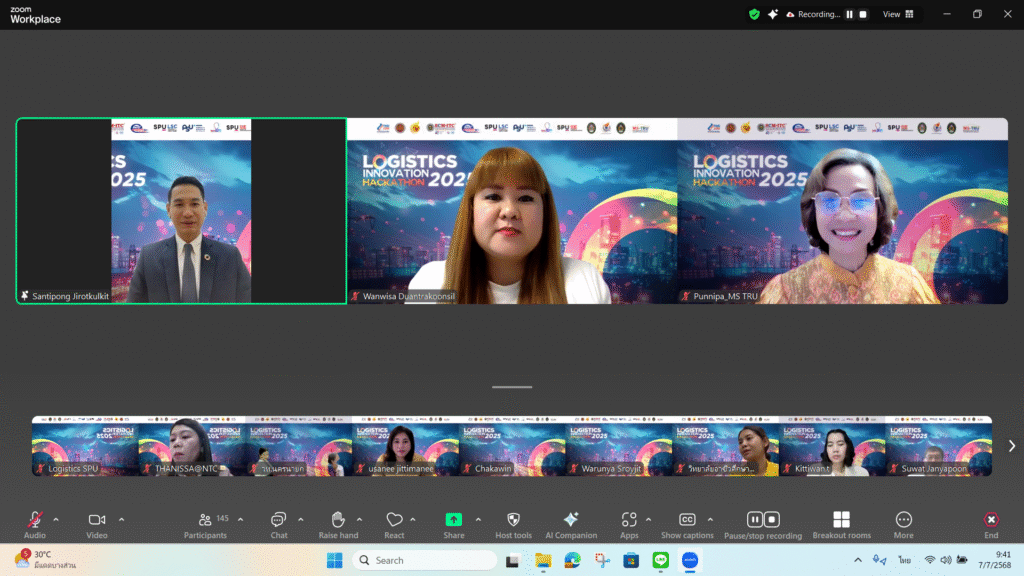Click the Thai language input indicator
Screen dimensions: 1024x576
(904, 560)
